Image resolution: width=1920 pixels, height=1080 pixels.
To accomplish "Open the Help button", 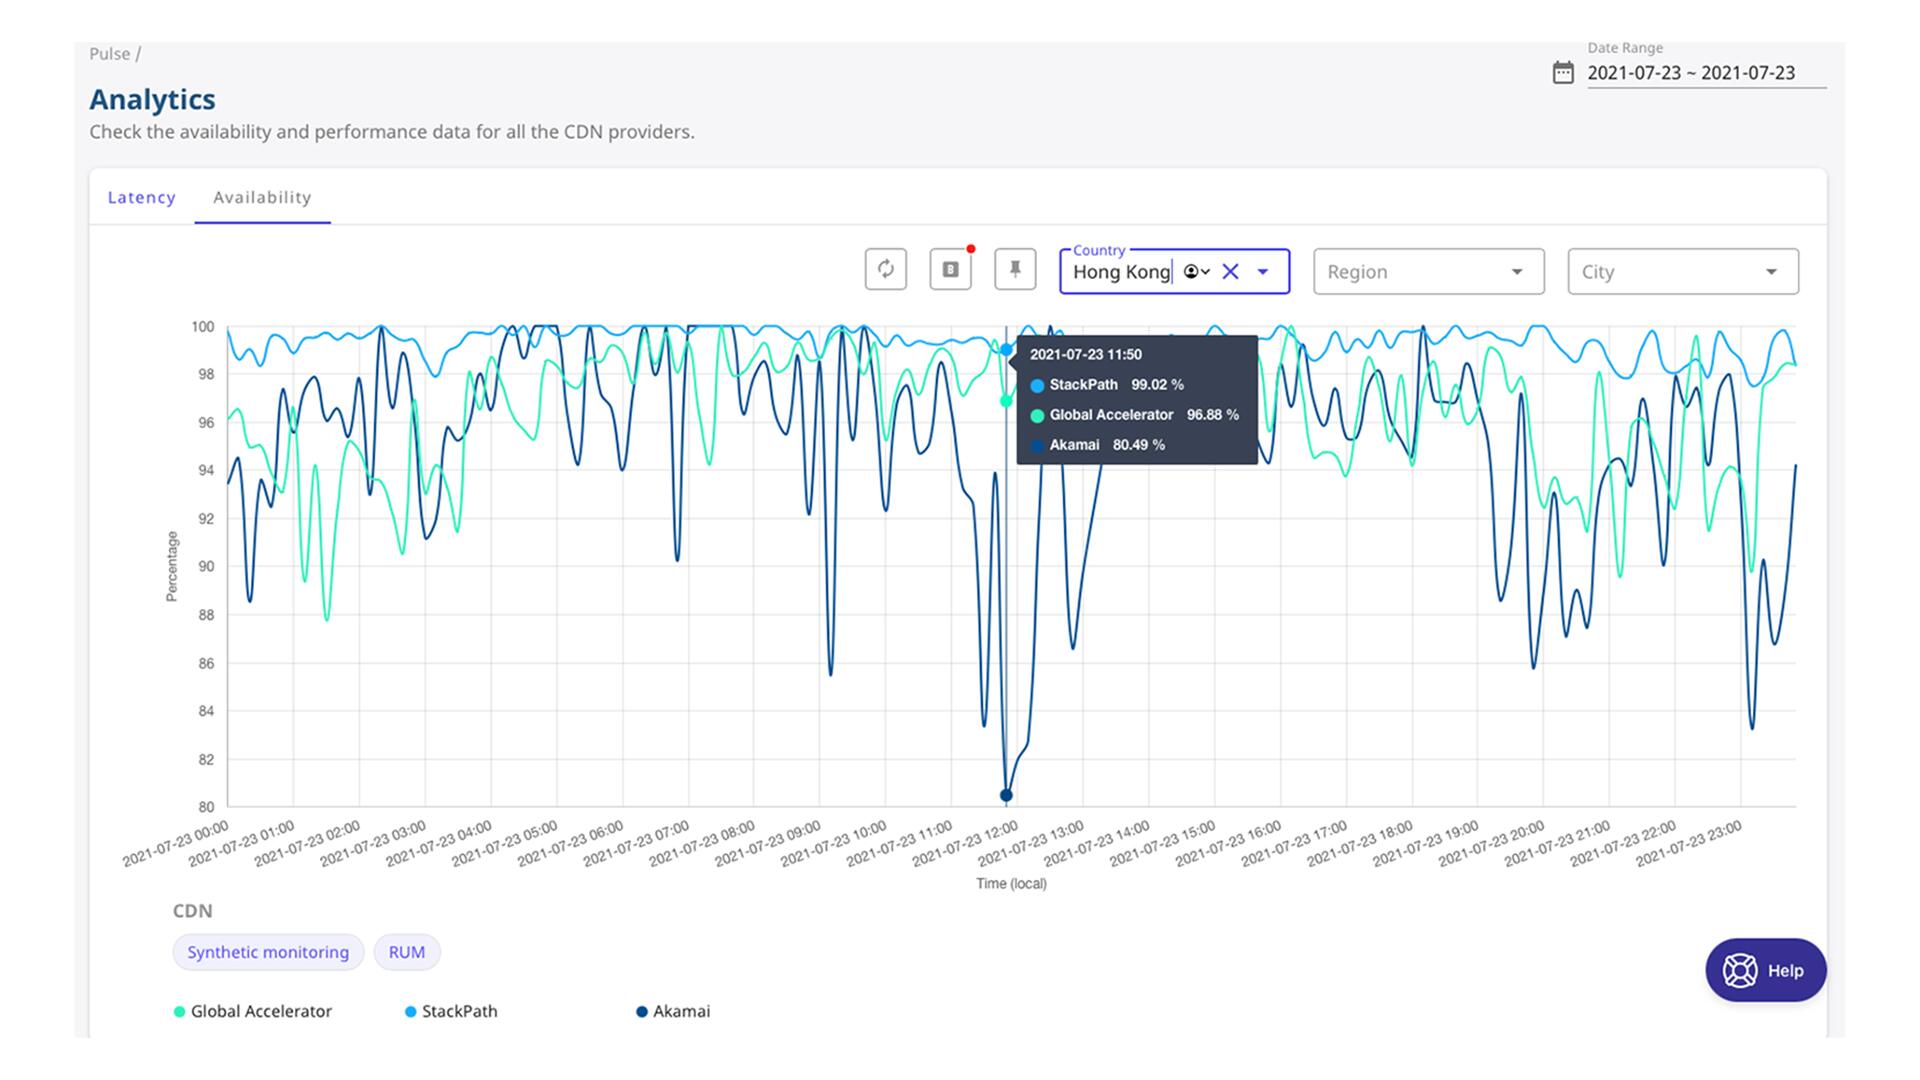I will [x=1765, y=970].
